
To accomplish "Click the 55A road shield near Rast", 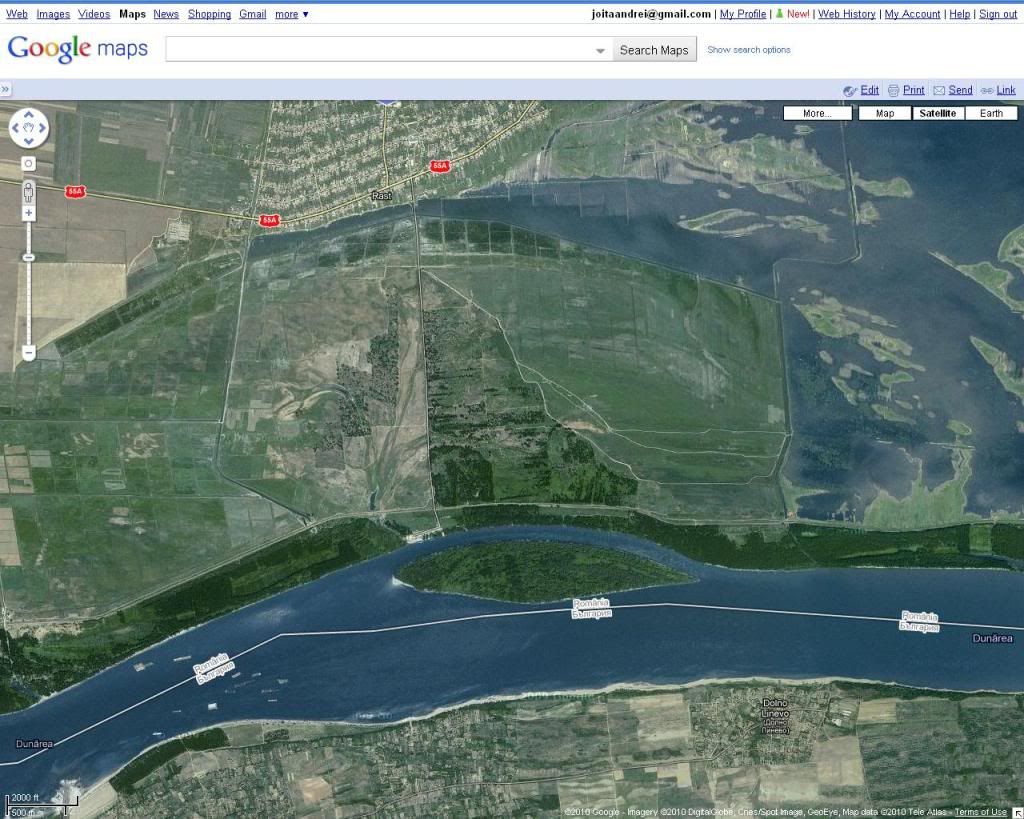I will [269, 221].
